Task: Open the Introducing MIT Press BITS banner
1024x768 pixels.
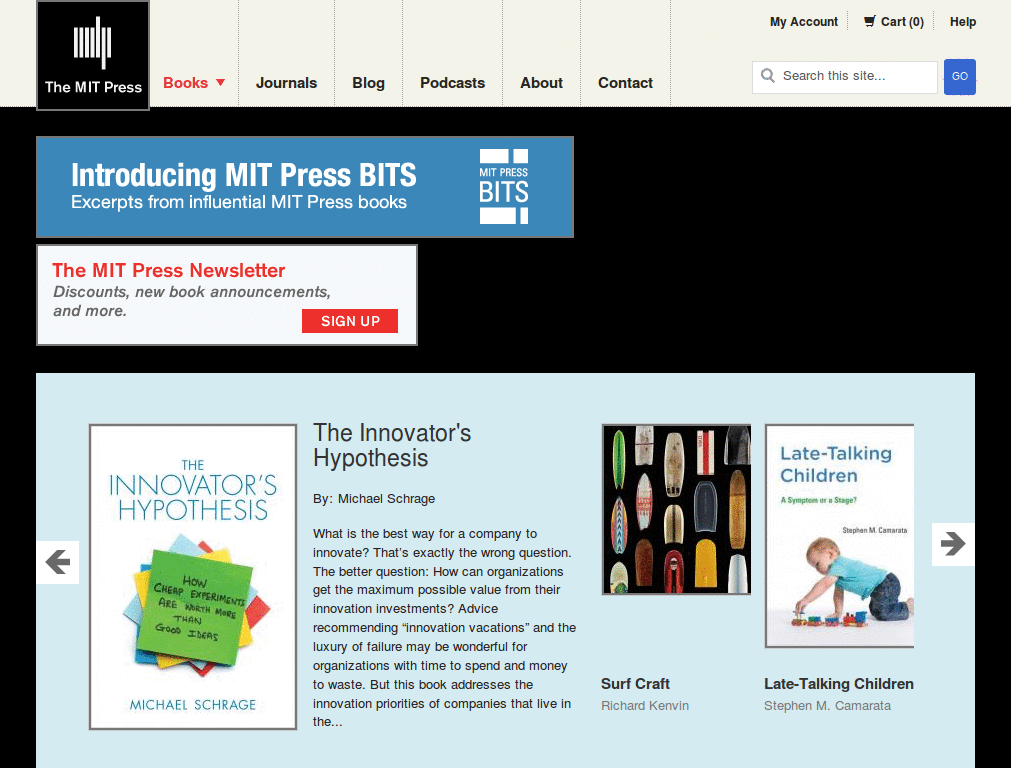Action: pos(305,187)
